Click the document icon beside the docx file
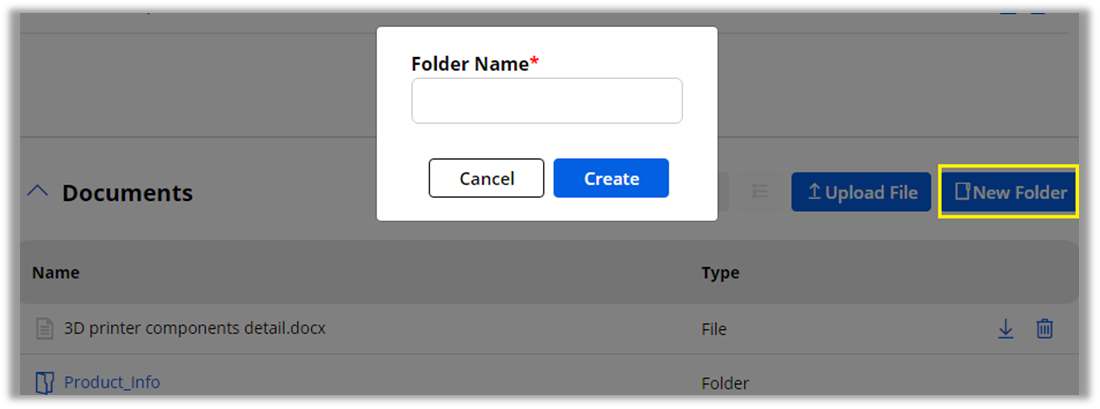 point(44,328)
